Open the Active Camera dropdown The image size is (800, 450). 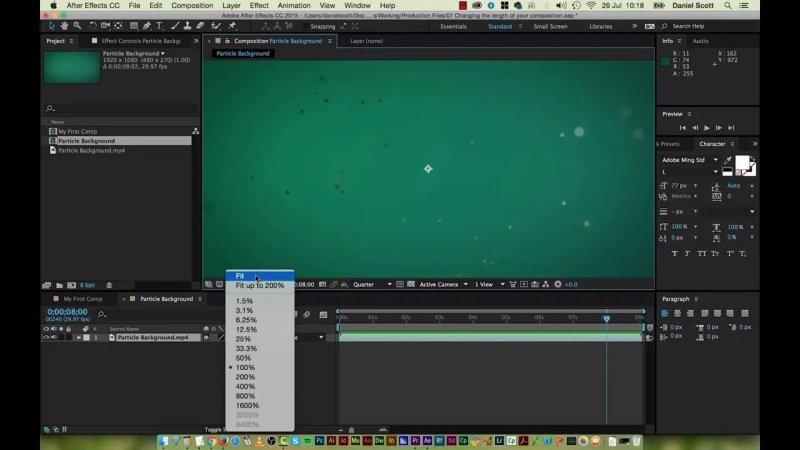(x=443, y=284)
